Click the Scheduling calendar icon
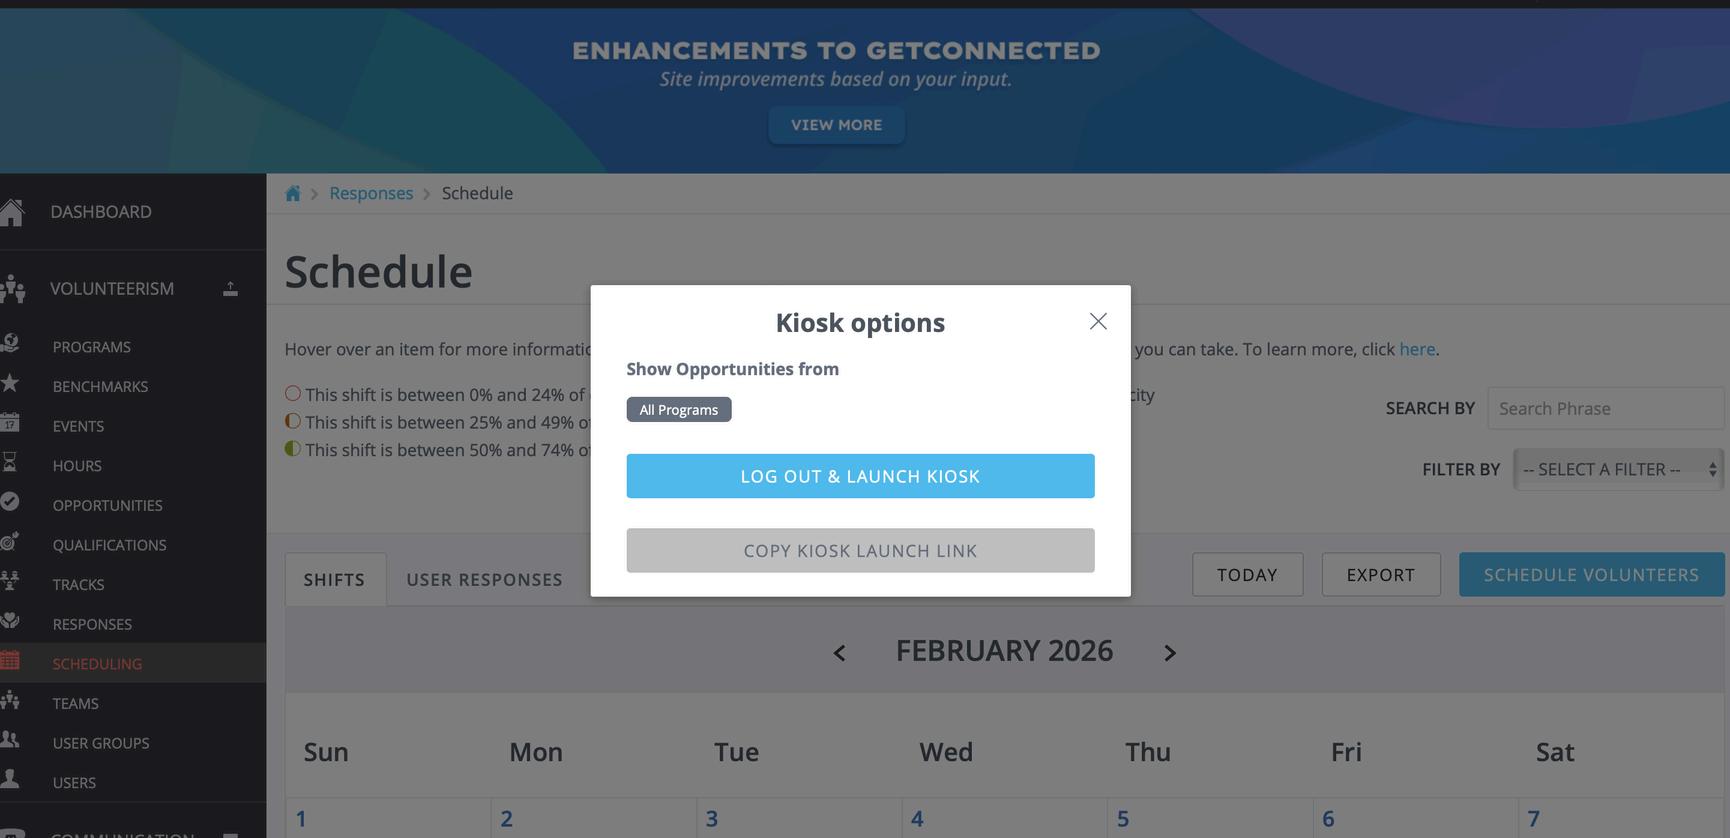This screenshot has width=1730, height=838. [10, 661]
